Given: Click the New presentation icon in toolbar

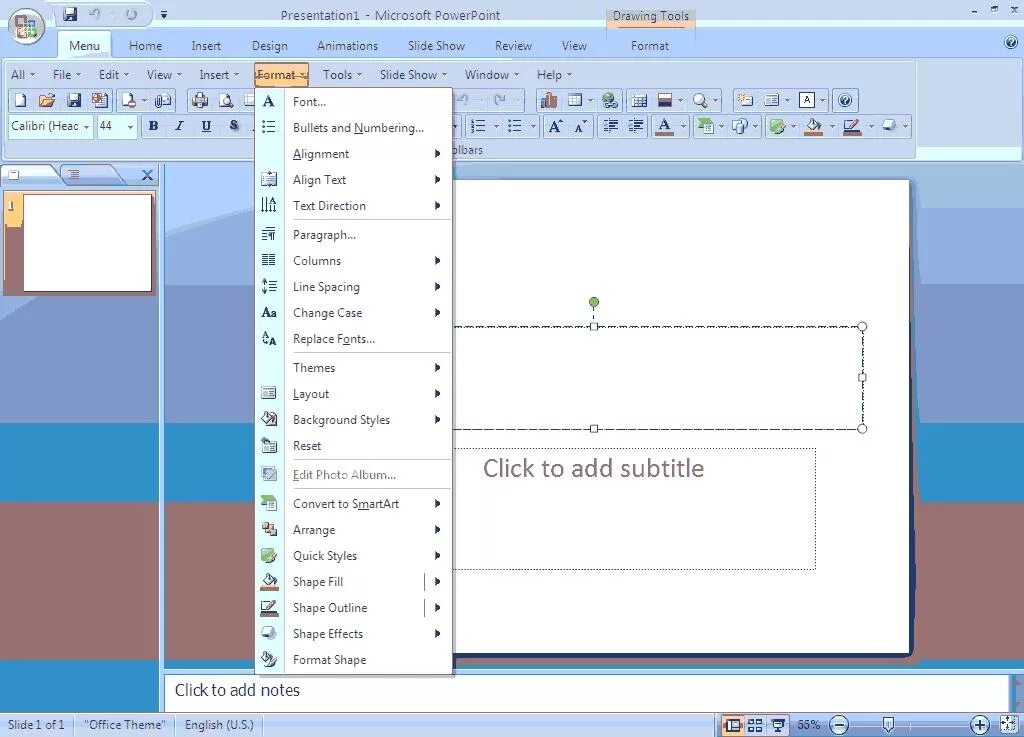Looking at the screenshot, I should [20, 101].
